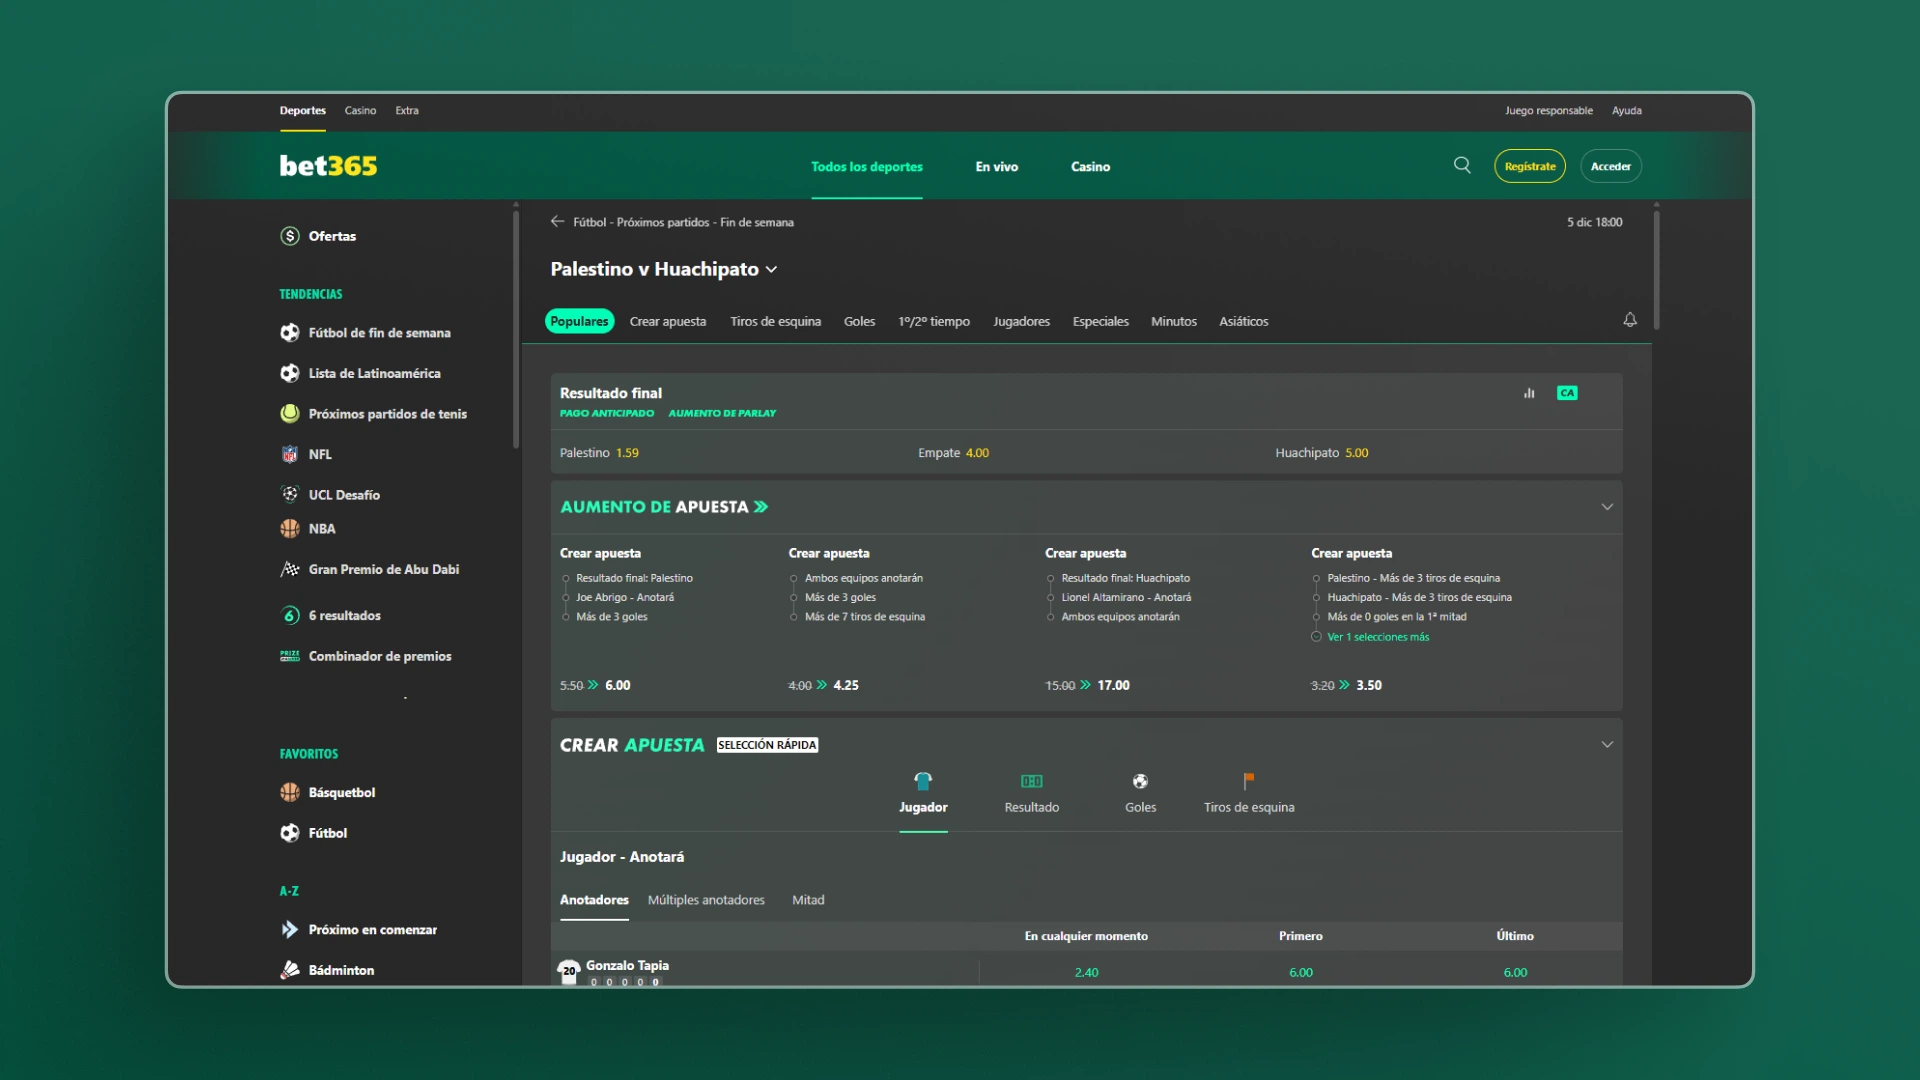The height and width of the screenshot is (1080, 1920).
Task: Open the match statistics chart icon
Action: click(1529, 393)
